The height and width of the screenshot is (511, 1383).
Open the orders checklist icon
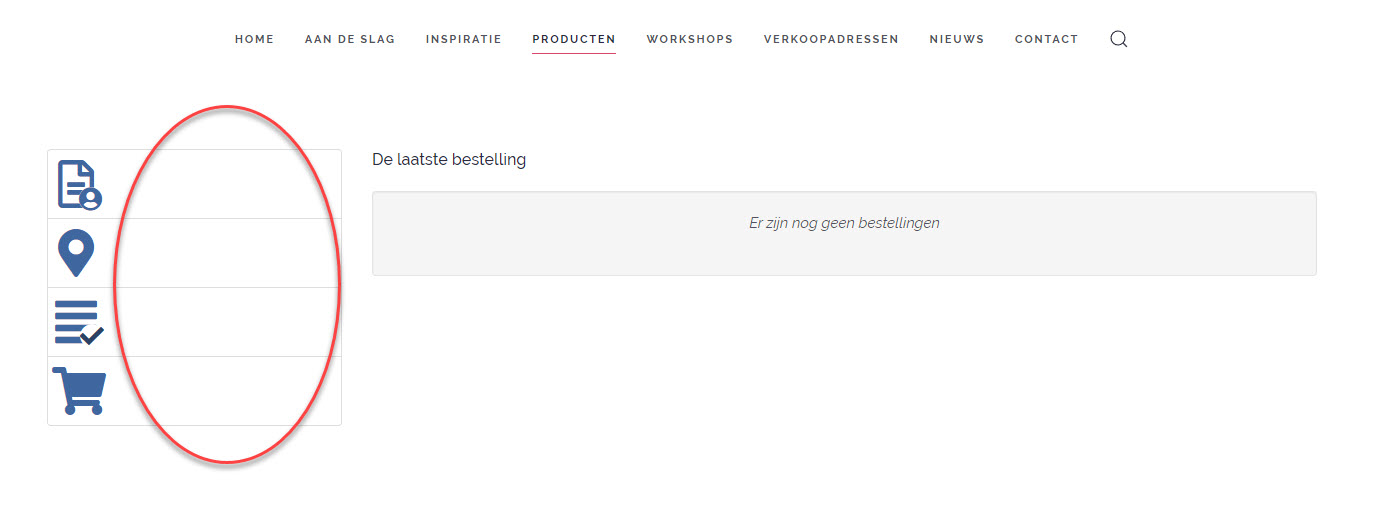(x=78, y=322)
